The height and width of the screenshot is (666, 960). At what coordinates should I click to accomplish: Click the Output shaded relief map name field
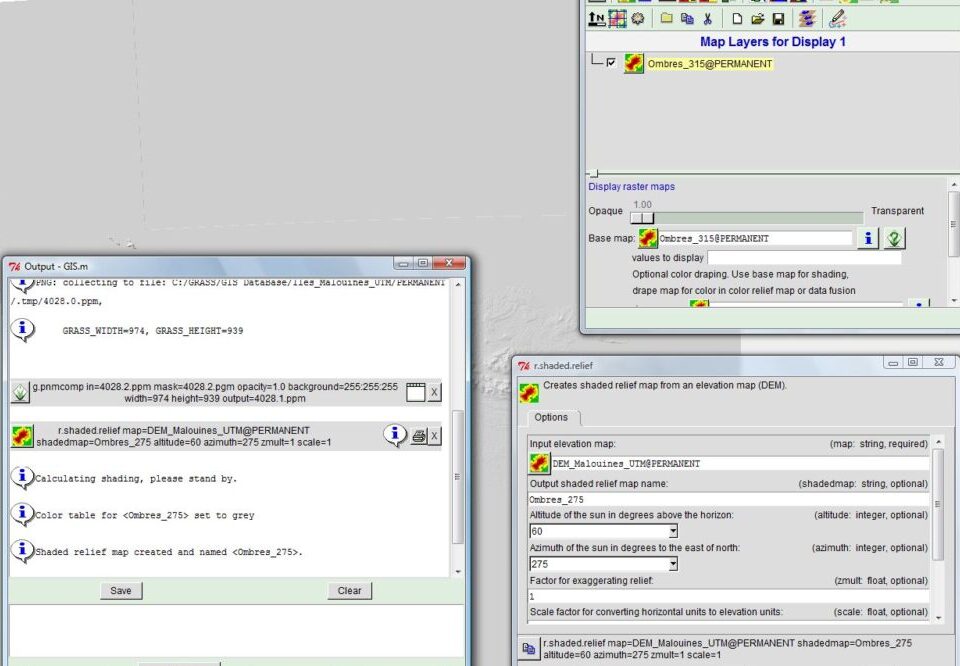pos(728,499)
